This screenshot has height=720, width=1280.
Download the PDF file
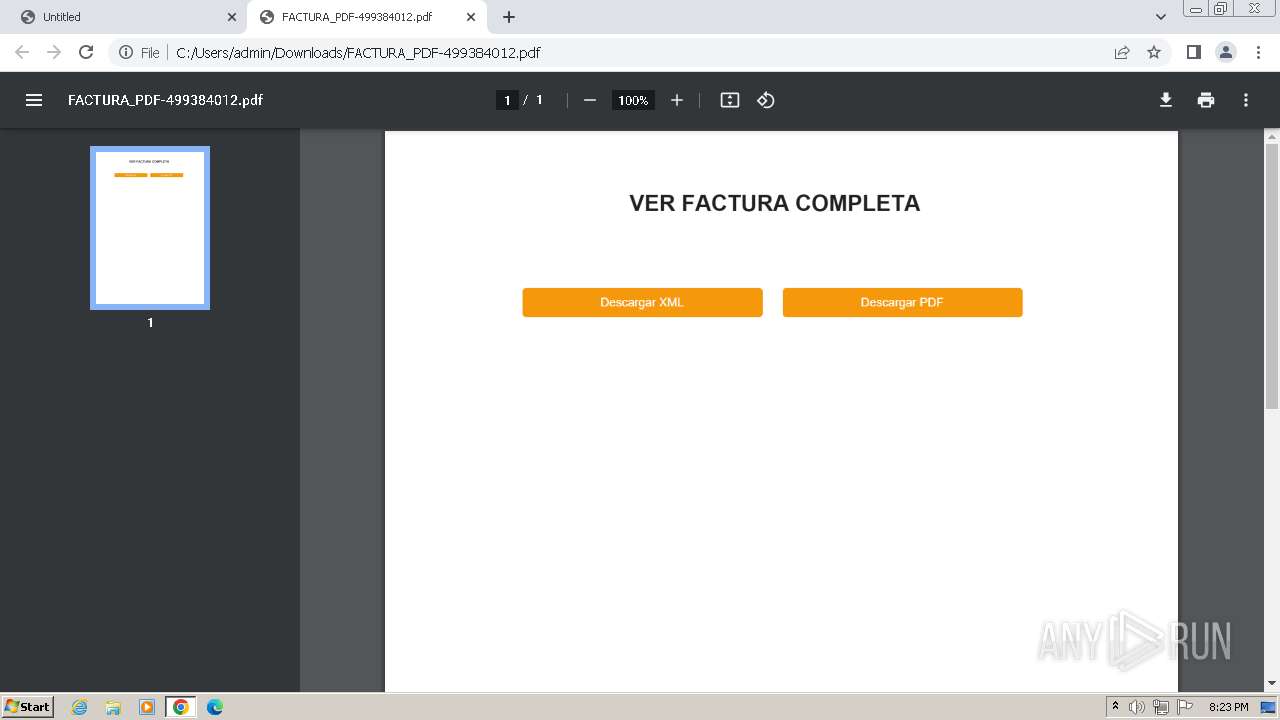[x=1166, y=100]
